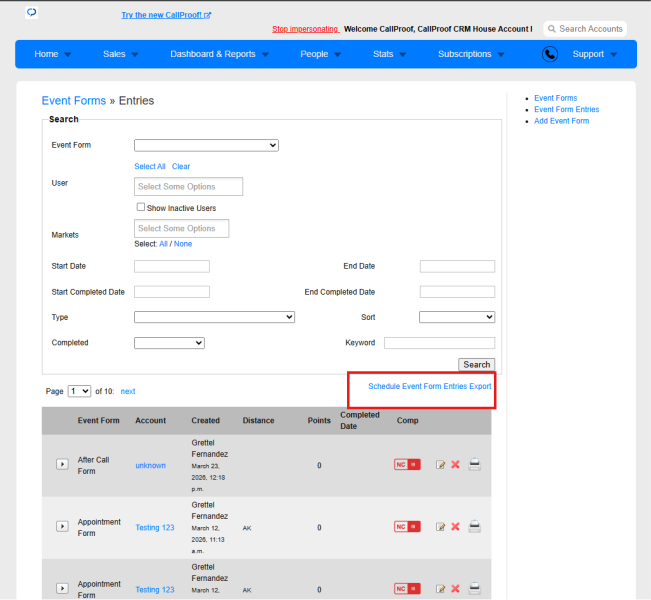651x600 pixels.
Task: Open the Dashboard & Reports menu
Action: tap(219, 54)
